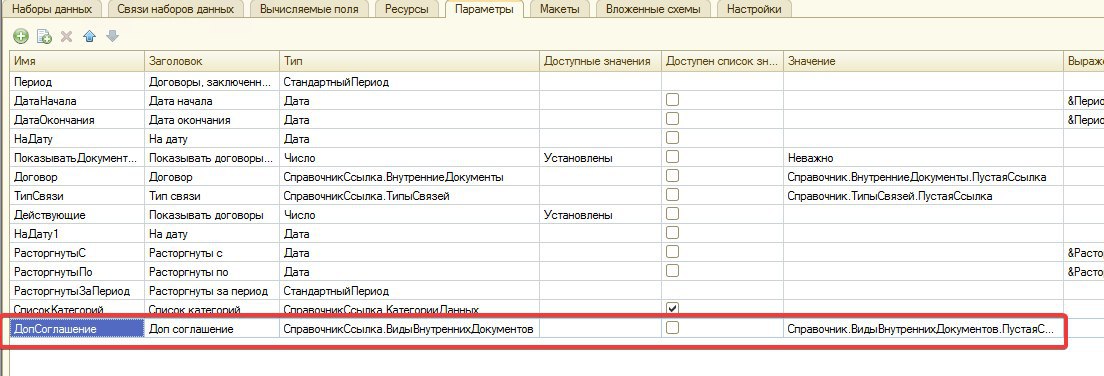Select the Действующие name cell
Viewport: 1104px width, 376px height.
tap(77, 215)
